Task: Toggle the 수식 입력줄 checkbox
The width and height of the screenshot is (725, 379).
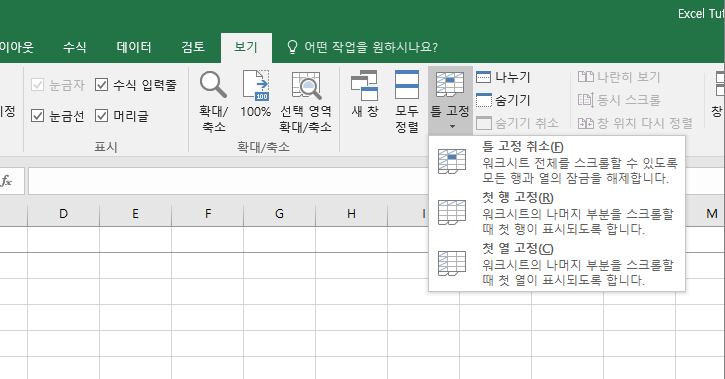Action: pos(101,85)
